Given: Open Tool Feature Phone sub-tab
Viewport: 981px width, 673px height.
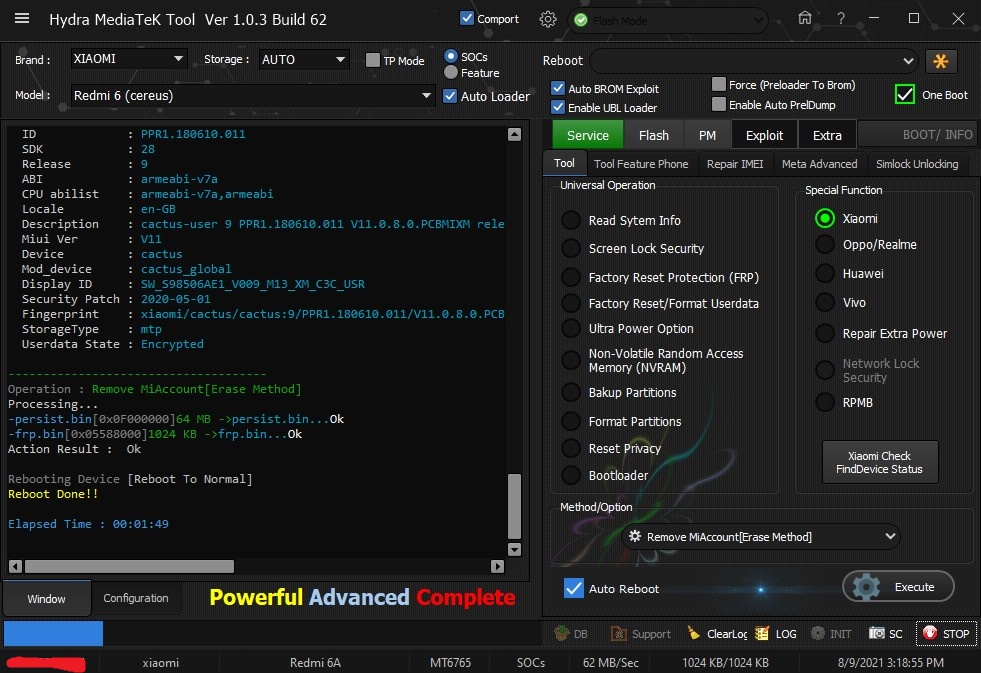Looking at the screenshot, I should (x=641, y=164).
